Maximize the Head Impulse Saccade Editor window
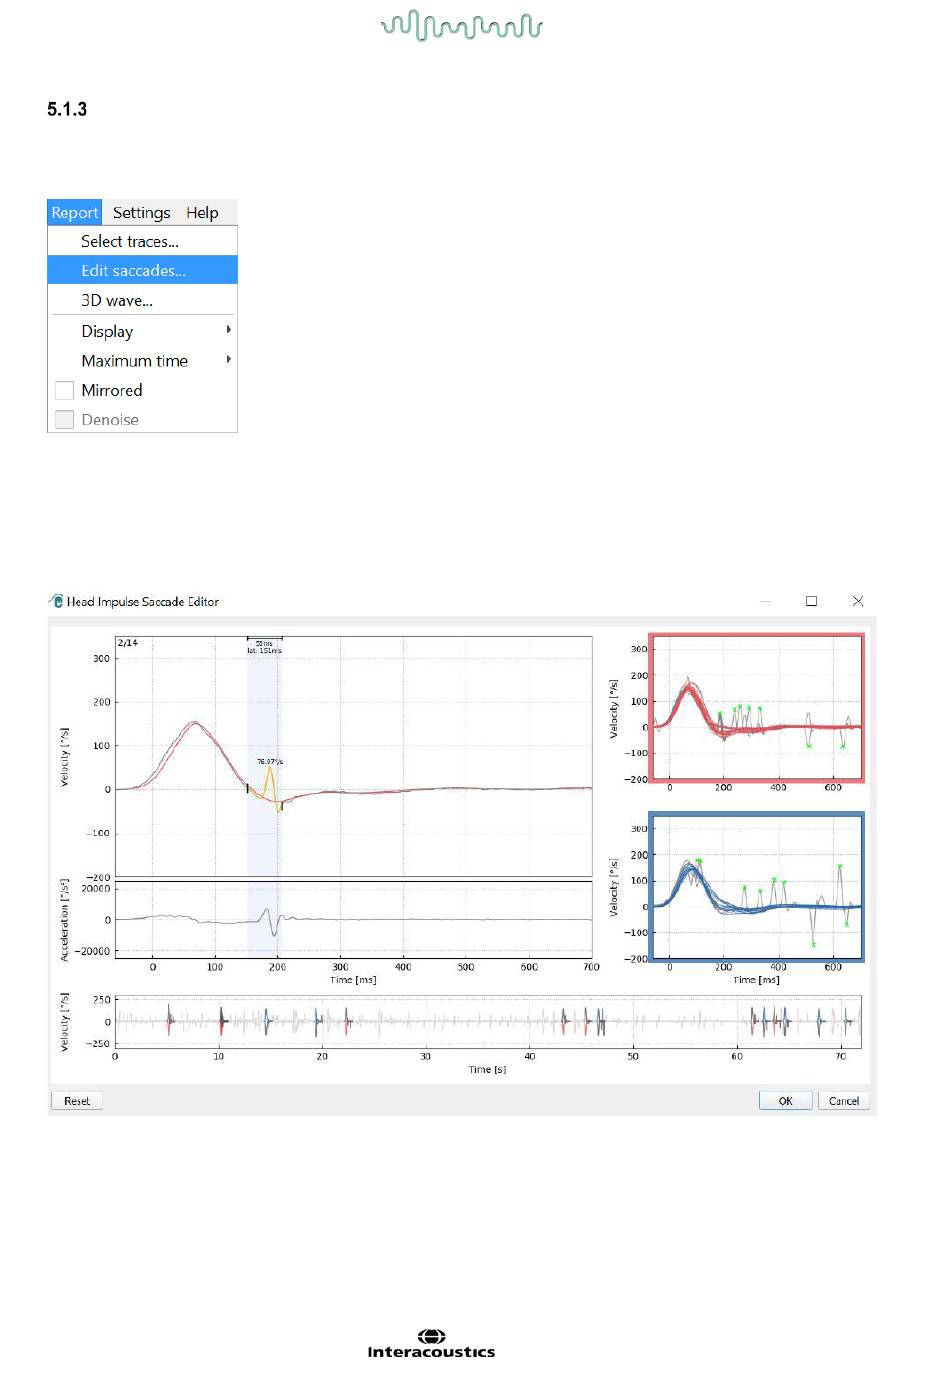 (812, 601)
